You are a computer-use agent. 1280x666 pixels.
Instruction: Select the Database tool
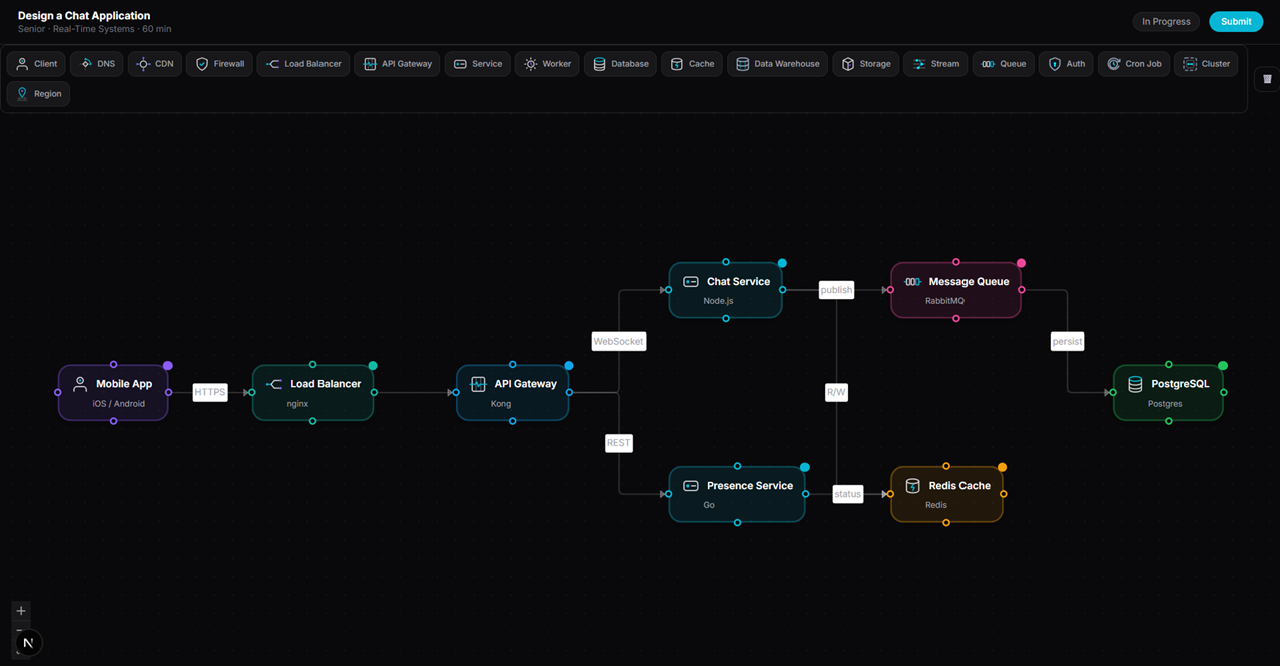[x=620, y=63]
